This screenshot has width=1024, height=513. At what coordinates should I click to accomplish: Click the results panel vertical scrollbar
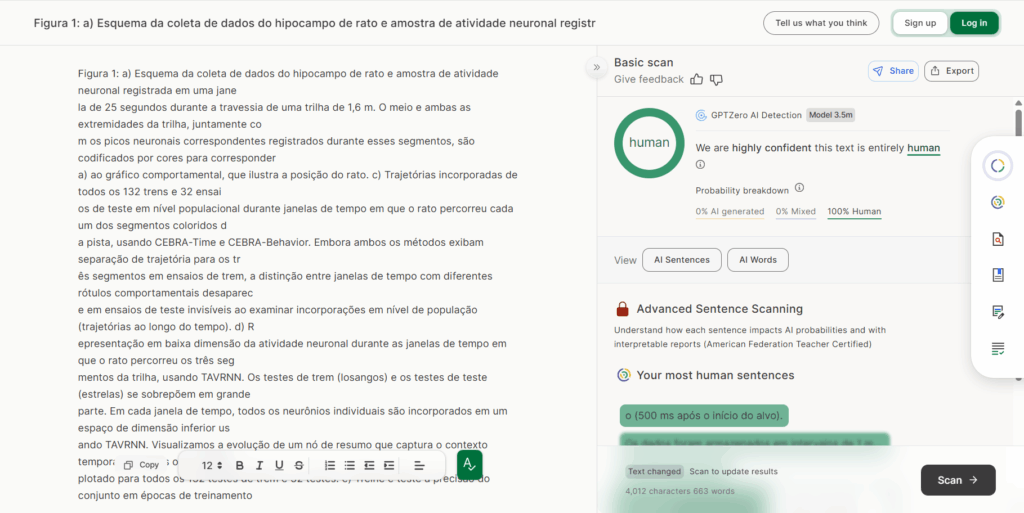point(1018,120)
